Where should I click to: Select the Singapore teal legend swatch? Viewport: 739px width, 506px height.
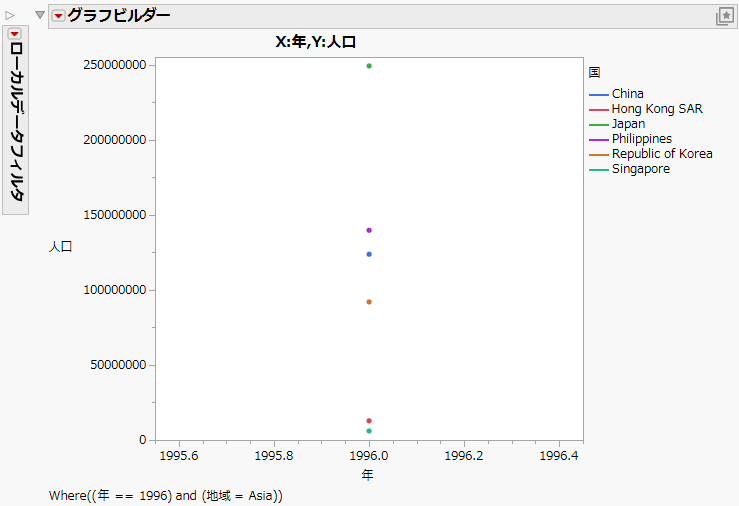click(x=599, y=170)
